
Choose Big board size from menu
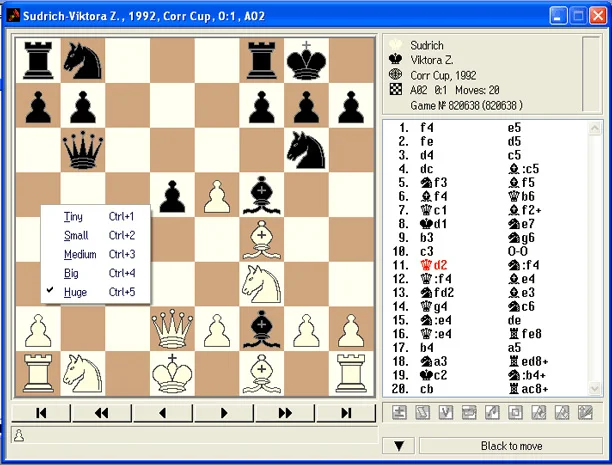(96, 273)
